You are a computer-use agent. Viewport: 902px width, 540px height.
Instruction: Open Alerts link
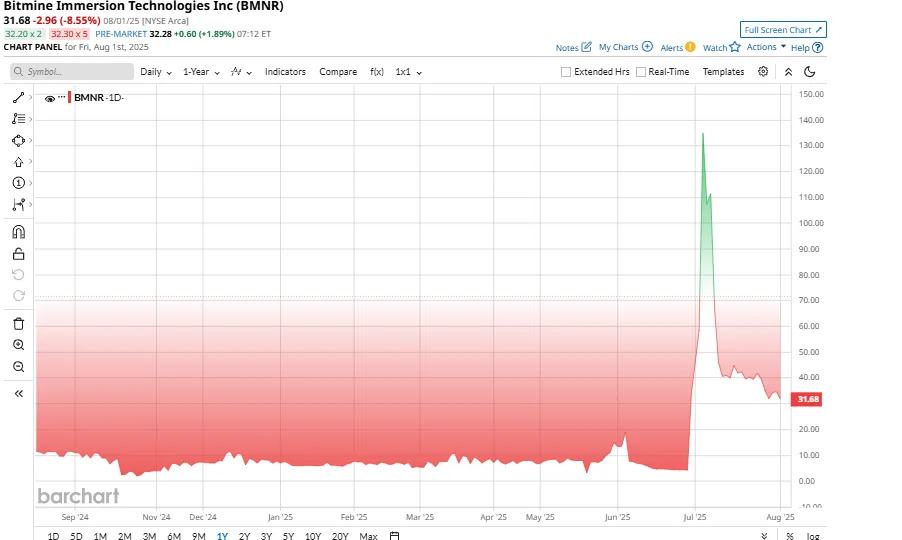(x=678, y=47)
